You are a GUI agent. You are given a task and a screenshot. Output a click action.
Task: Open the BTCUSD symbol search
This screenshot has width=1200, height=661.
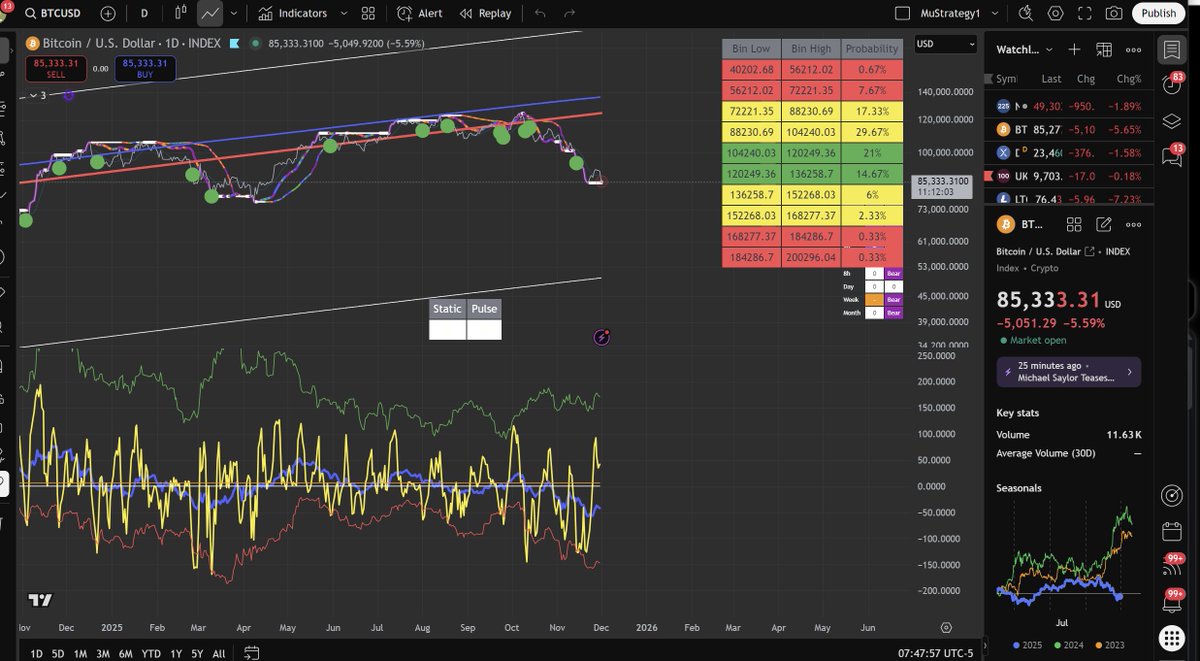(x=55, y=13)
